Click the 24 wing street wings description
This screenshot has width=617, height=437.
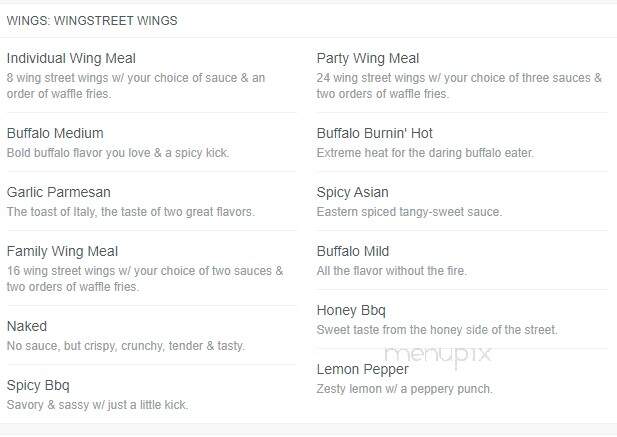pyautogui.click(x=459, y=86)
